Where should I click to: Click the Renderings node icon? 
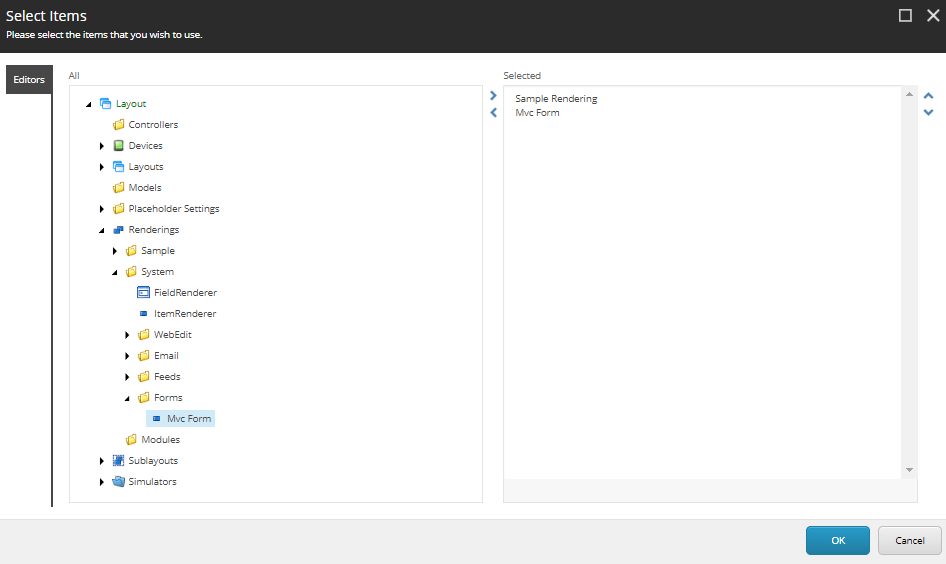tap(118, 230)
